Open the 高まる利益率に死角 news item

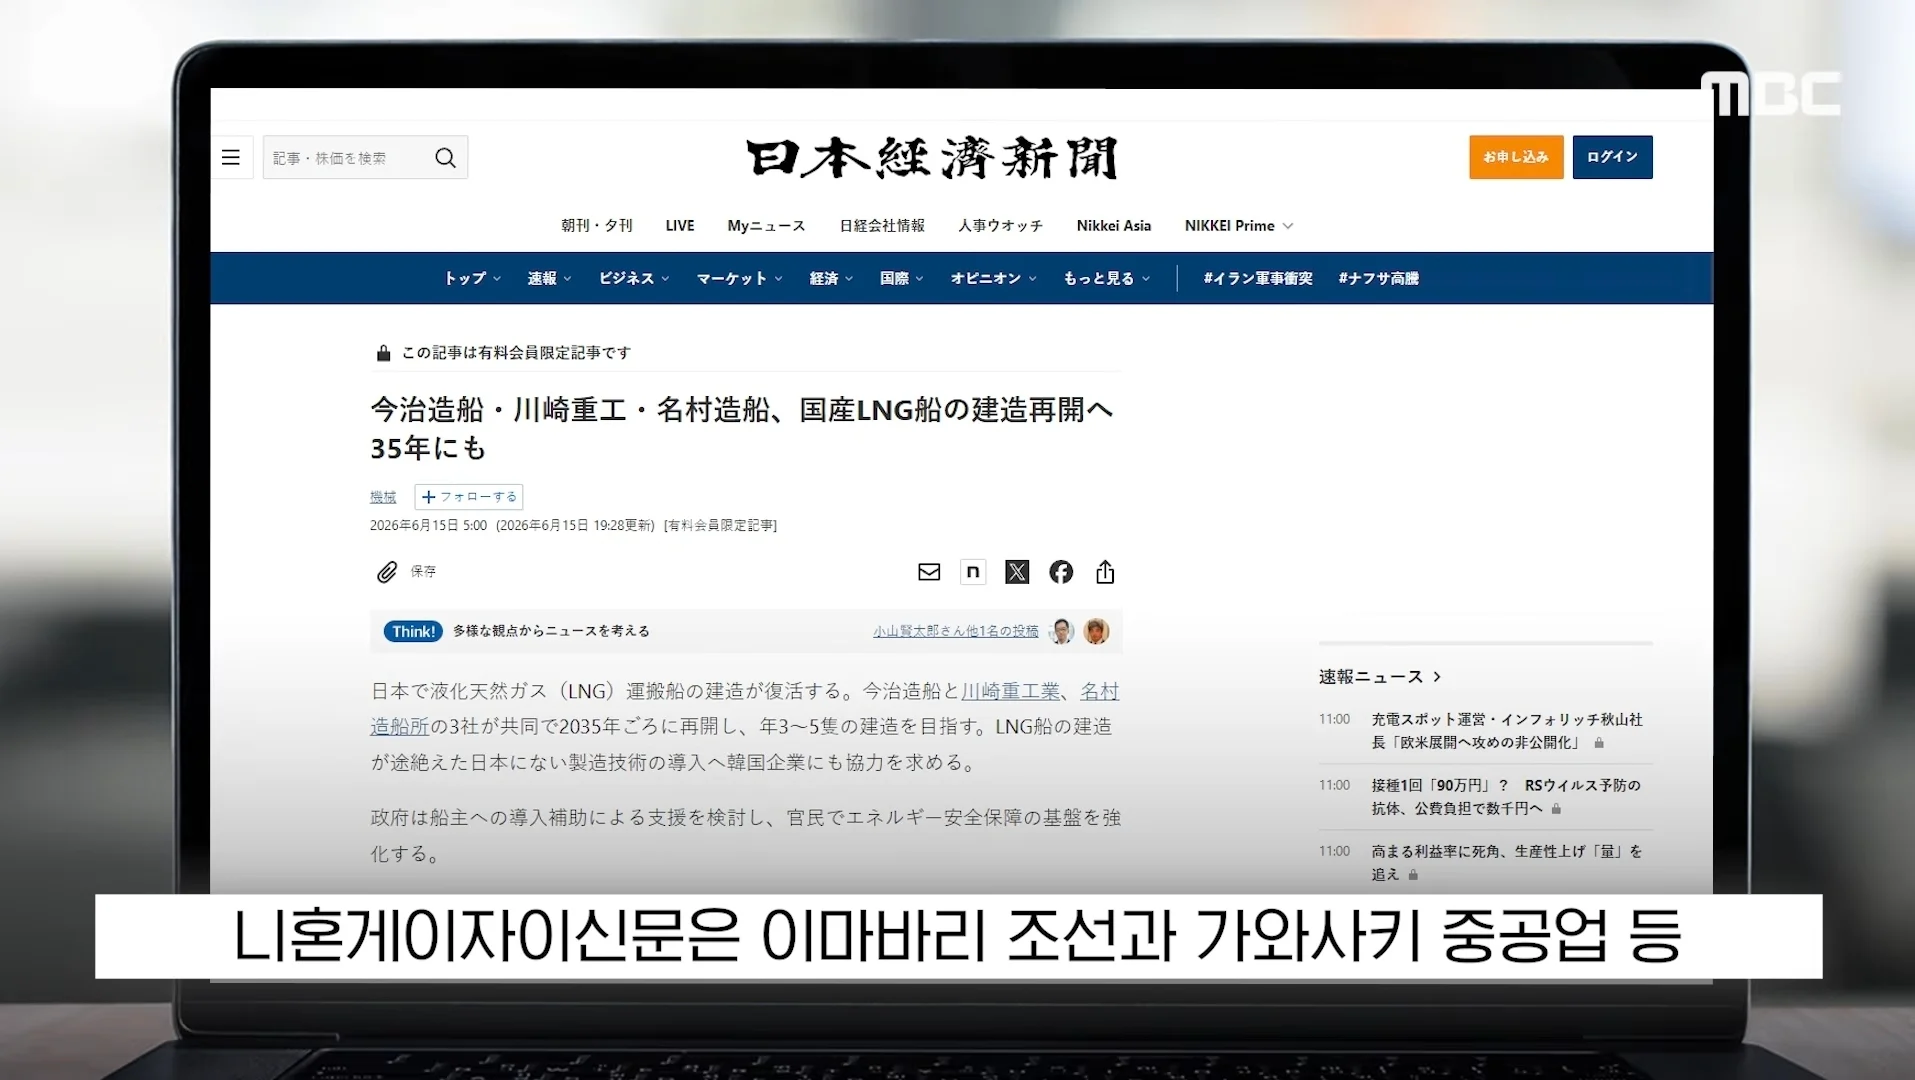pos(1507,863)
